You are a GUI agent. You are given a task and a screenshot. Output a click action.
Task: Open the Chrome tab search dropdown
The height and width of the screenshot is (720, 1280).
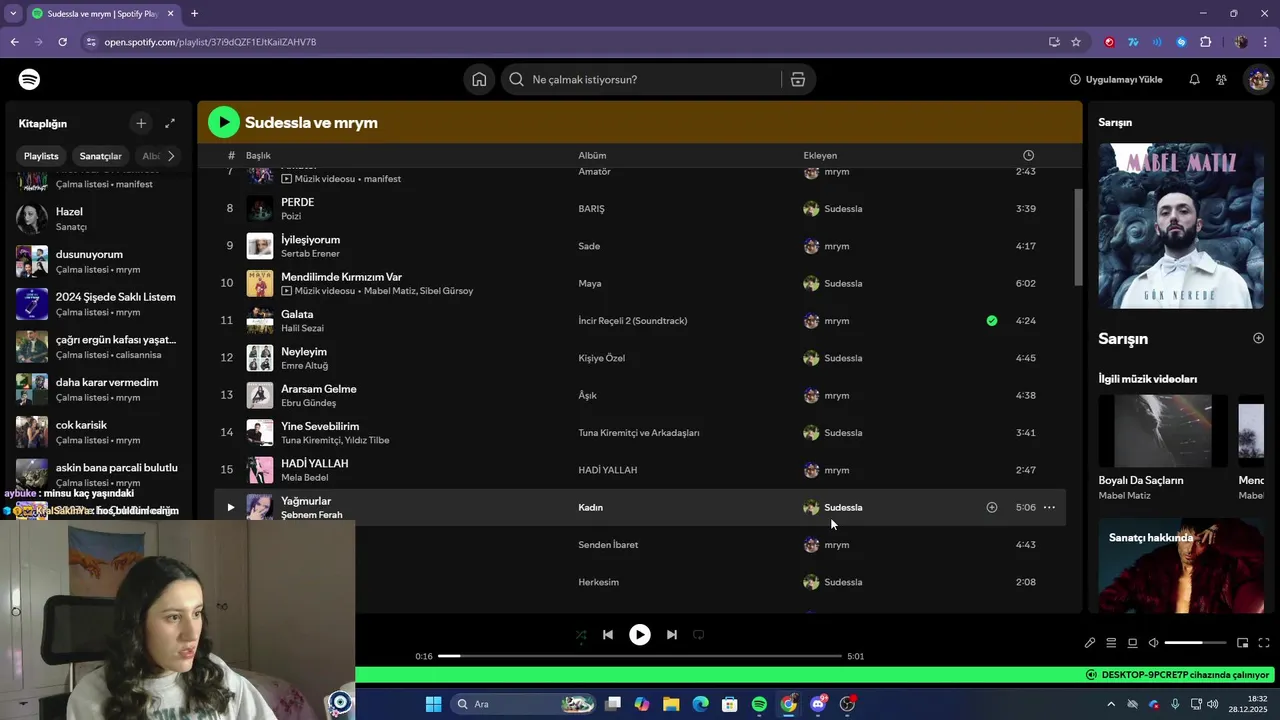pyautogui.click(x=13, y=14)
